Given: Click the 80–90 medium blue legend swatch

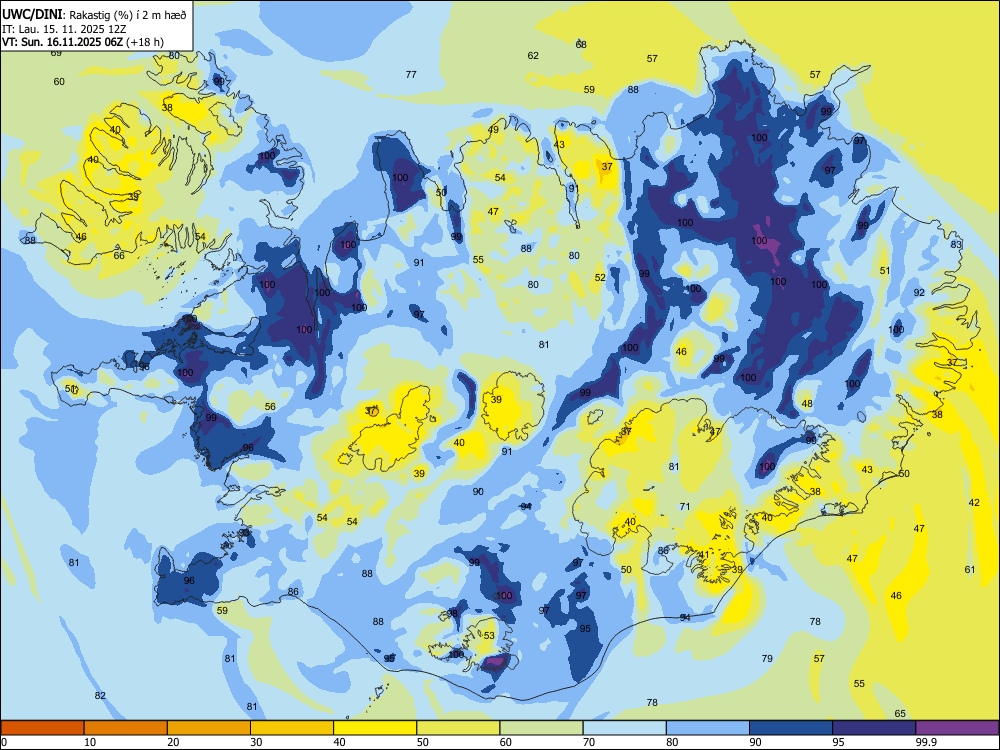Looking at the screenshot, I should click(707, 728).
